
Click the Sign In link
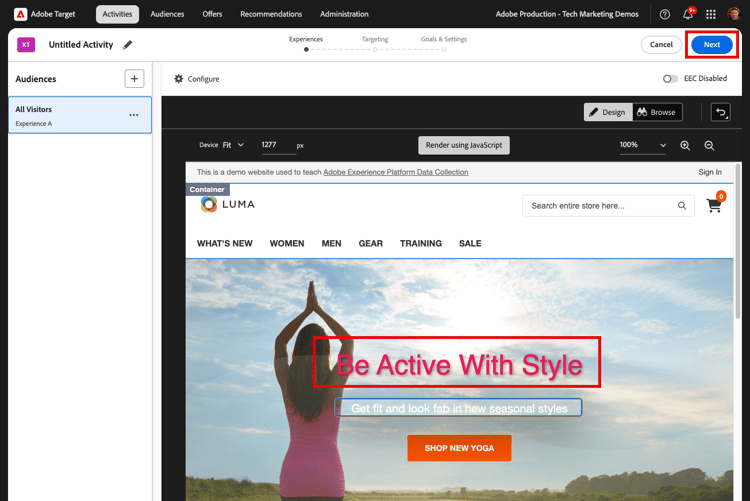tap(710, 172)
